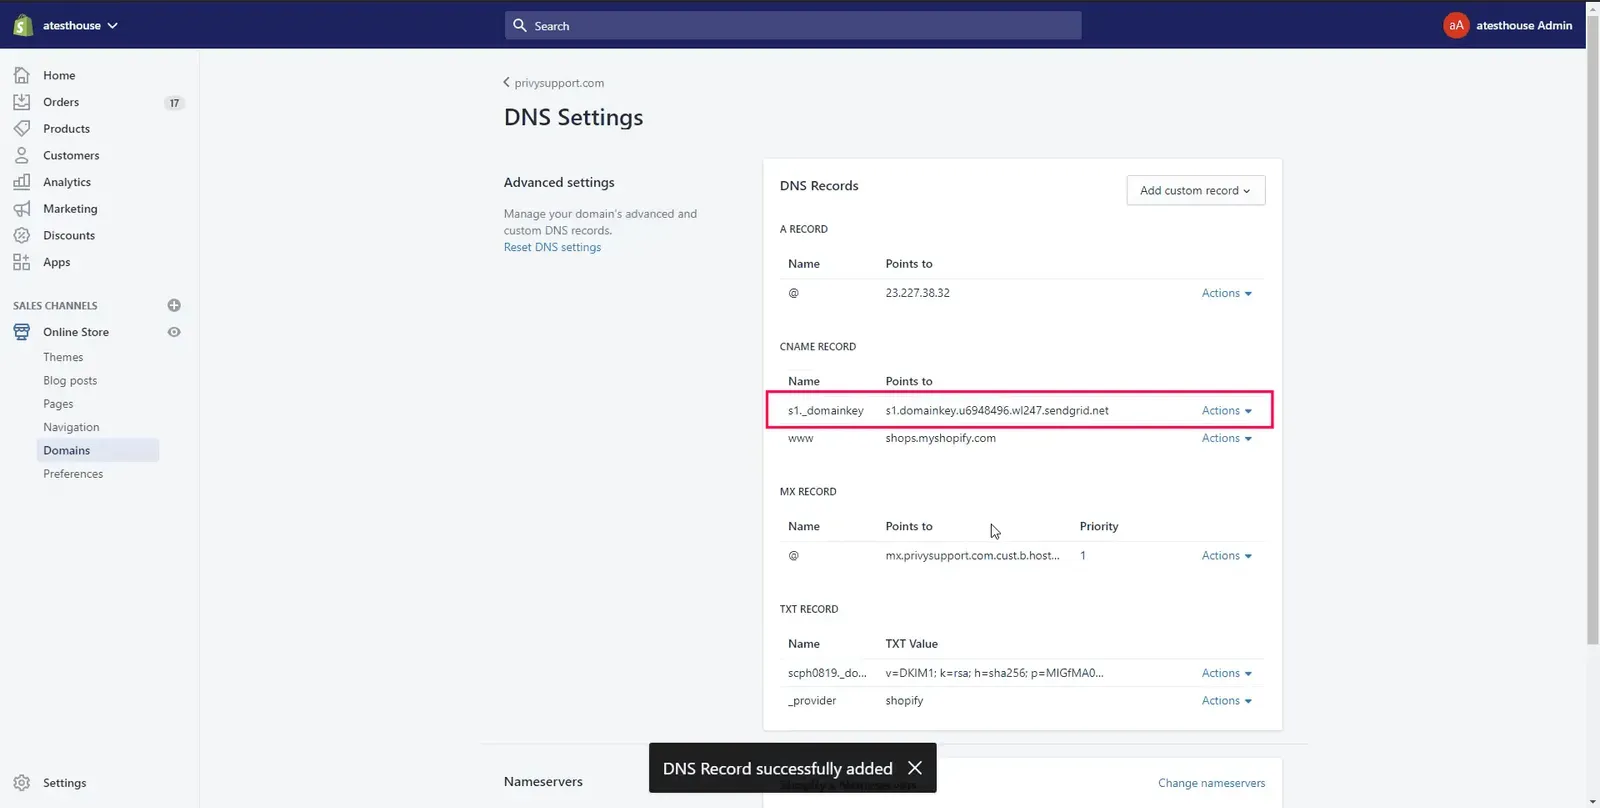Click the page vertical scrollbar

point(1592,330)
